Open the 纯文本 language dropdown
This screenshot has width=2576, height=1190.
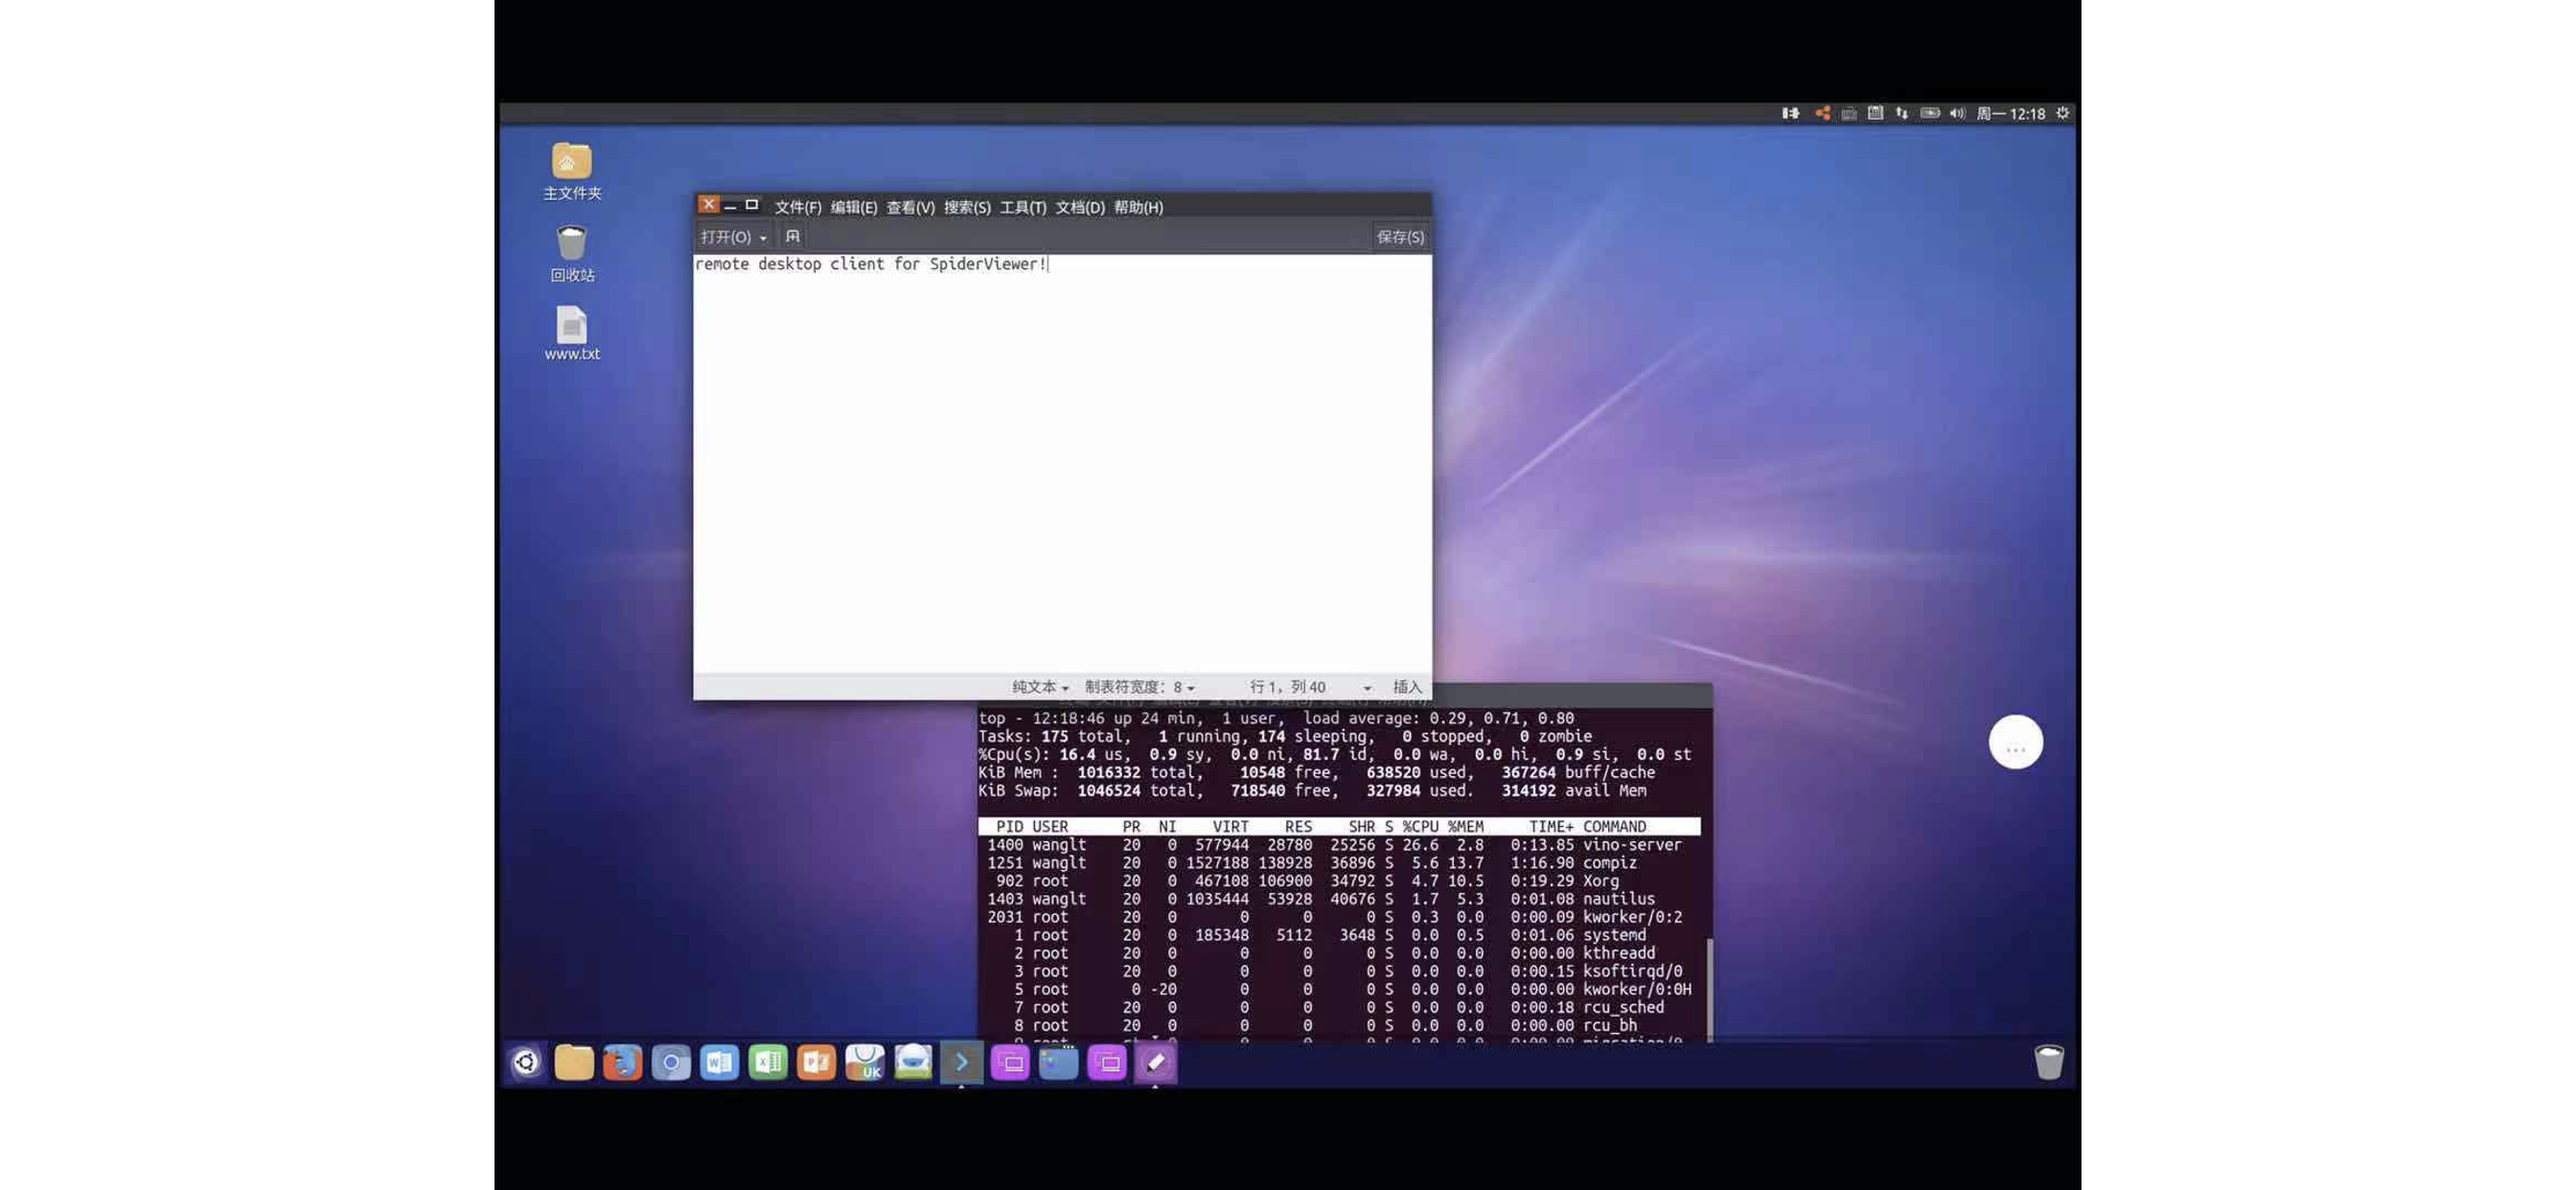tap(1040, 687)
